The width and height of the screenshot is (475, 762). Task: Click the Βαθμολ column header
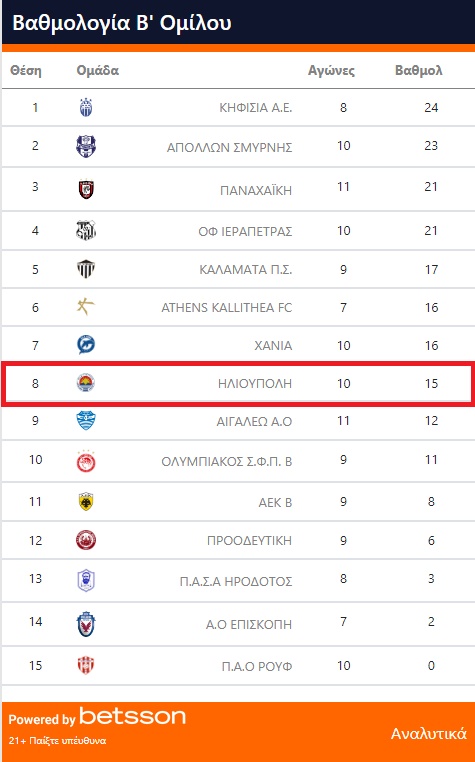pyautogui.click(x=419, y=70)
